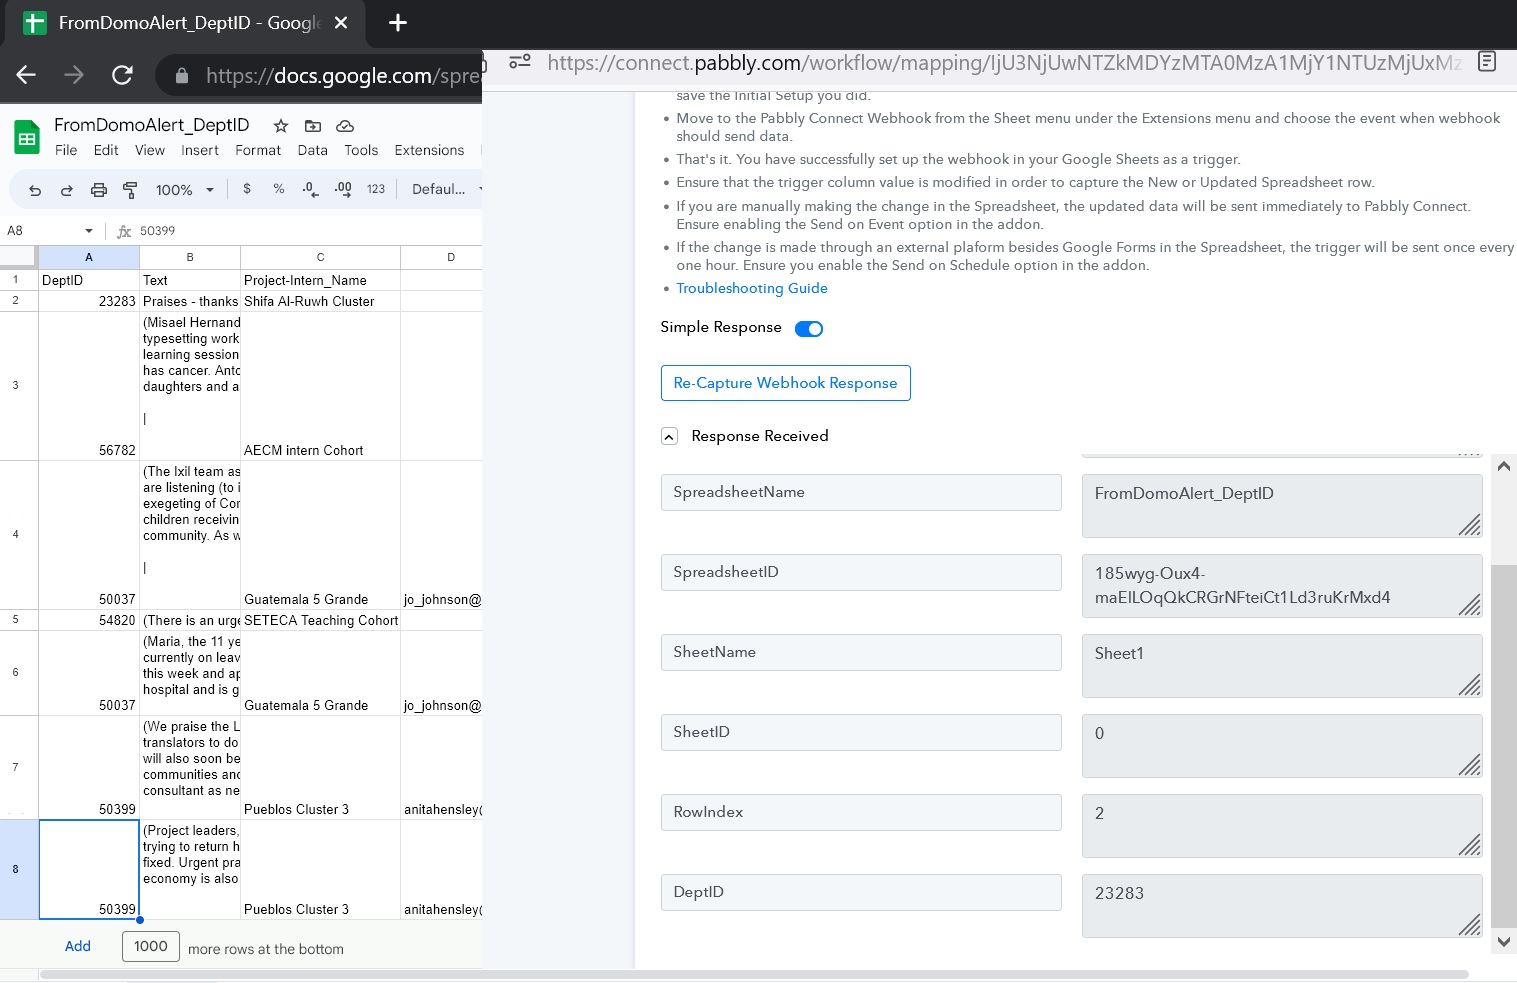
Task: Click the formula bar showing 50399
Action: [308, 231]
